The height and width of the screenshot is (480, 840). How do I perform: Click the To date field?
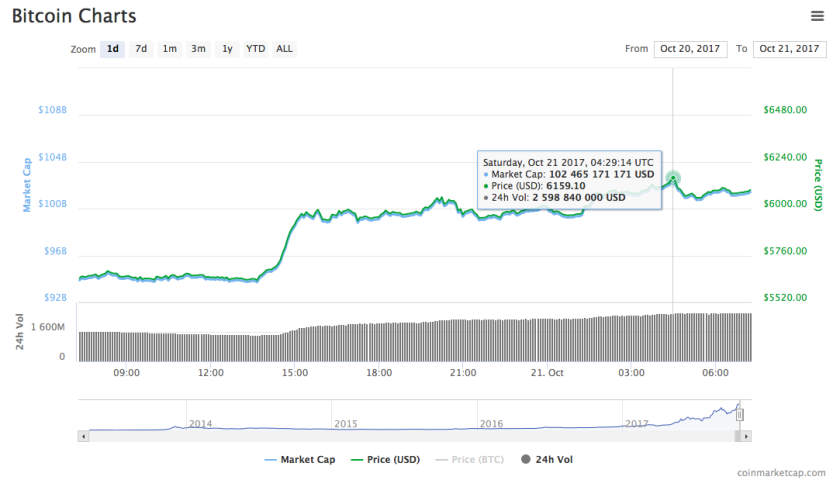click(x=789, y=49)
